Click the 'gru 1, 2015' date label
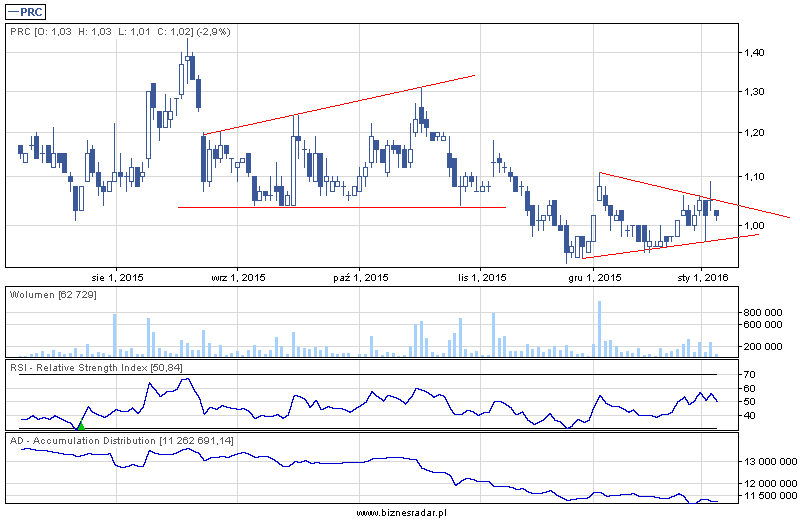 point(595,277)
